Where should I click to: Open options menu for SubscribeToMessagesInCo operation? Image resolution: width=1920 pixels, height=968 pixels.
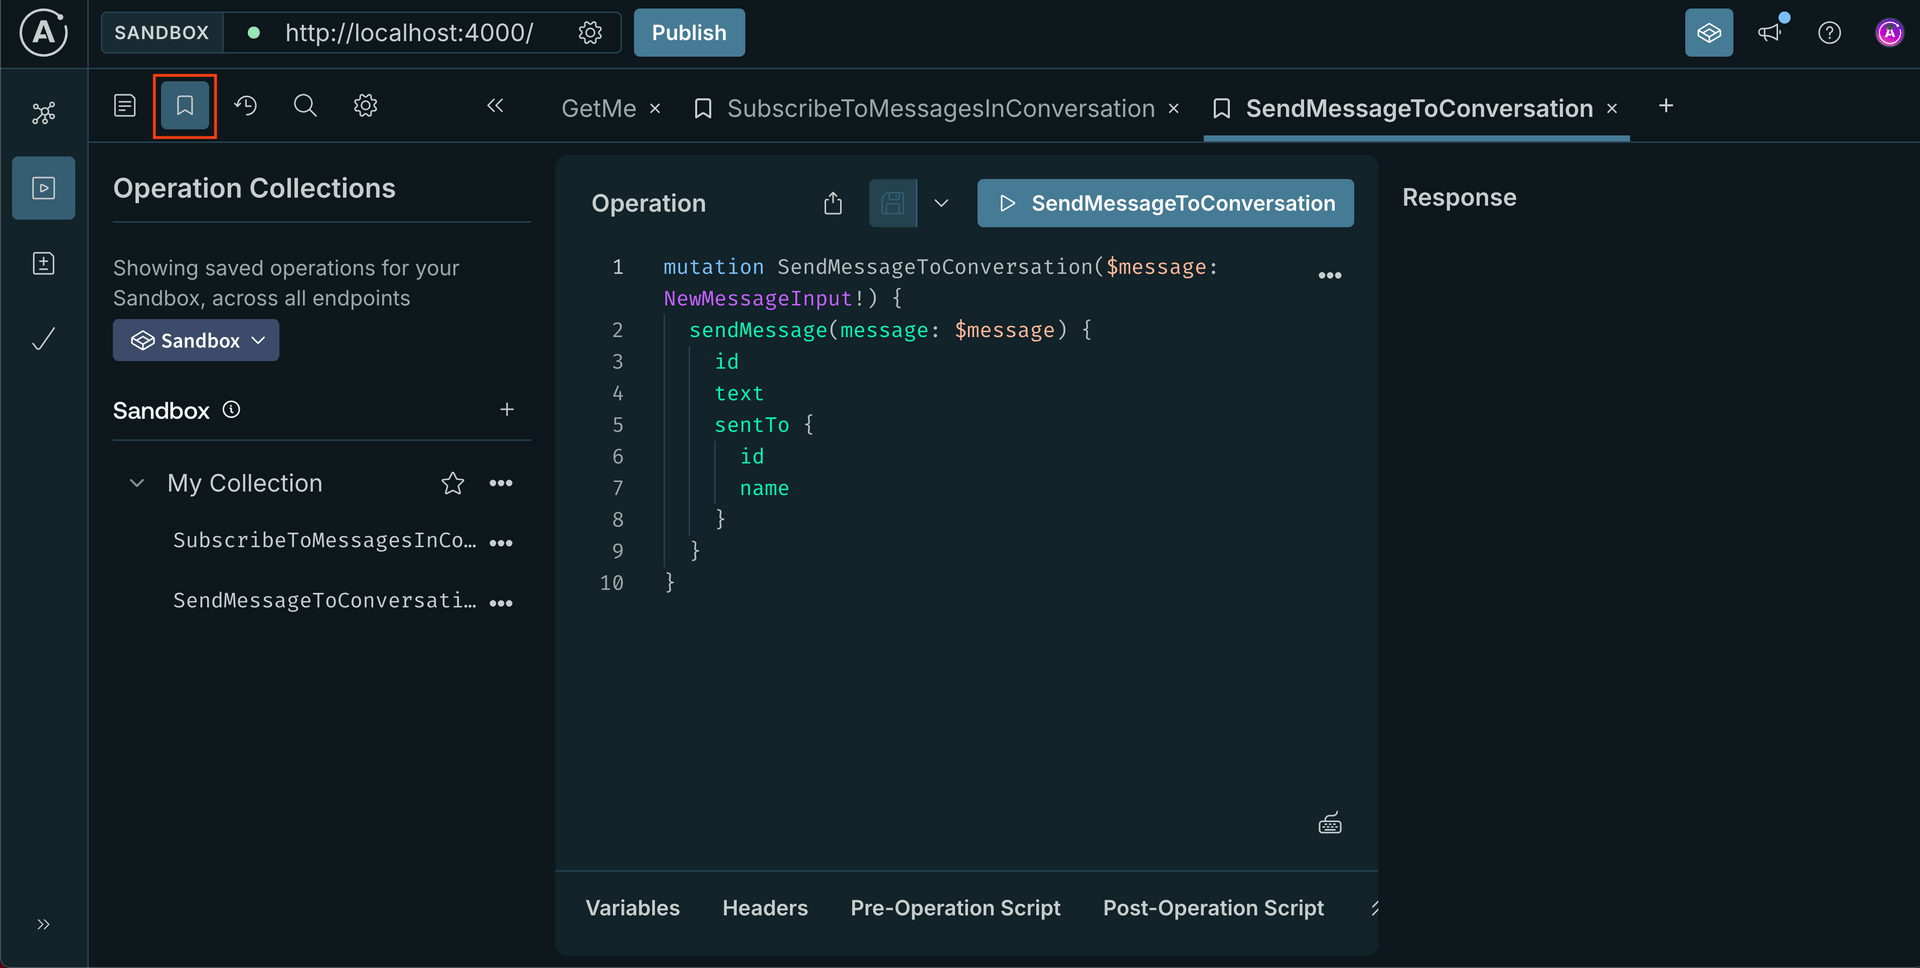[502, 542]
